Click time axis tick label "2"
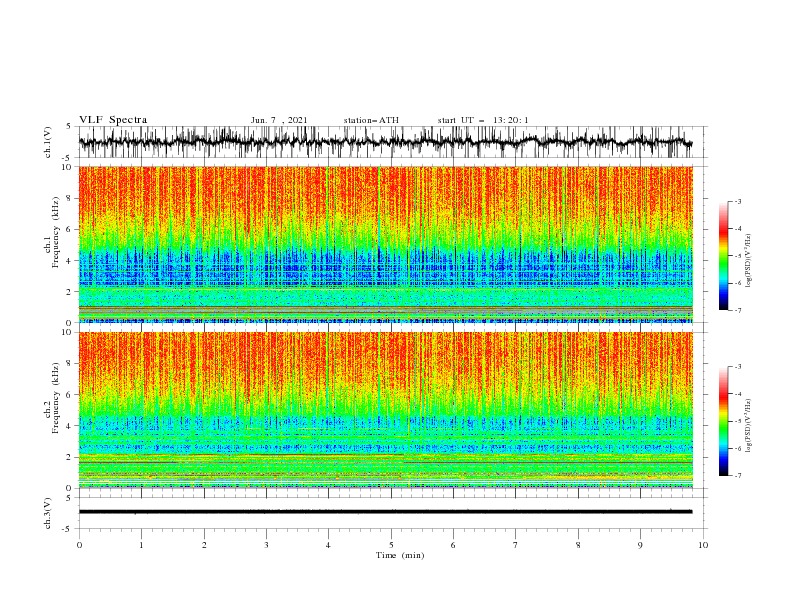The height and width of the screenshot is (612, 792). click(x=204, y=545)
